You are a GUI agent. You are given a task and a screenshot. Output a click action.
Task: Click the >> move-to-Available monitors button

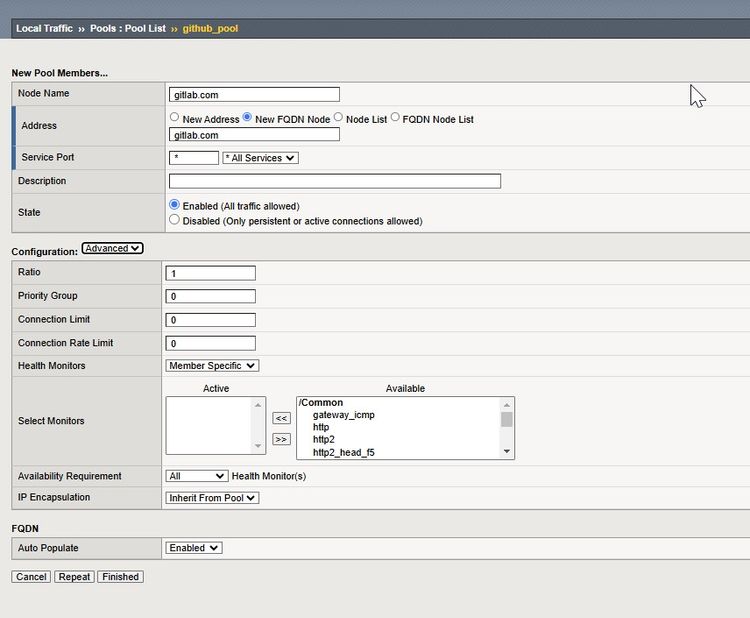click(281, 439)
